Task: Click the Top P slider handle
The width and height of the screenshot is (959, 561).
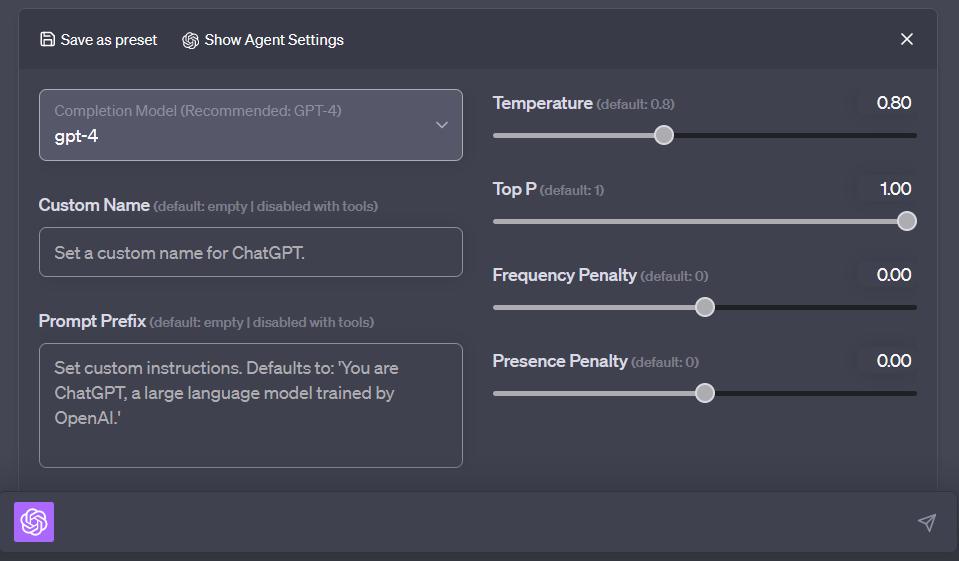Action: click(907, 221)
